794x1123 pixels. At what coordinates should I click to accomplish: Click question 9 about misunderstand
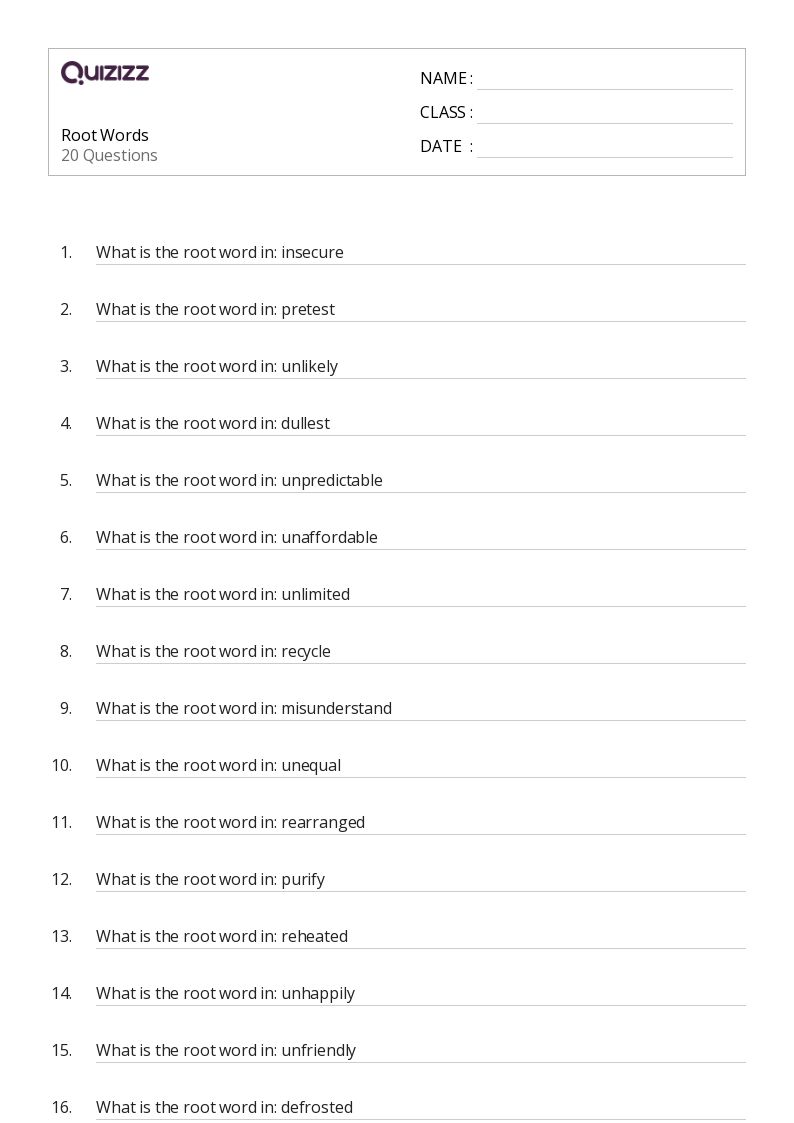coord(243,709)
